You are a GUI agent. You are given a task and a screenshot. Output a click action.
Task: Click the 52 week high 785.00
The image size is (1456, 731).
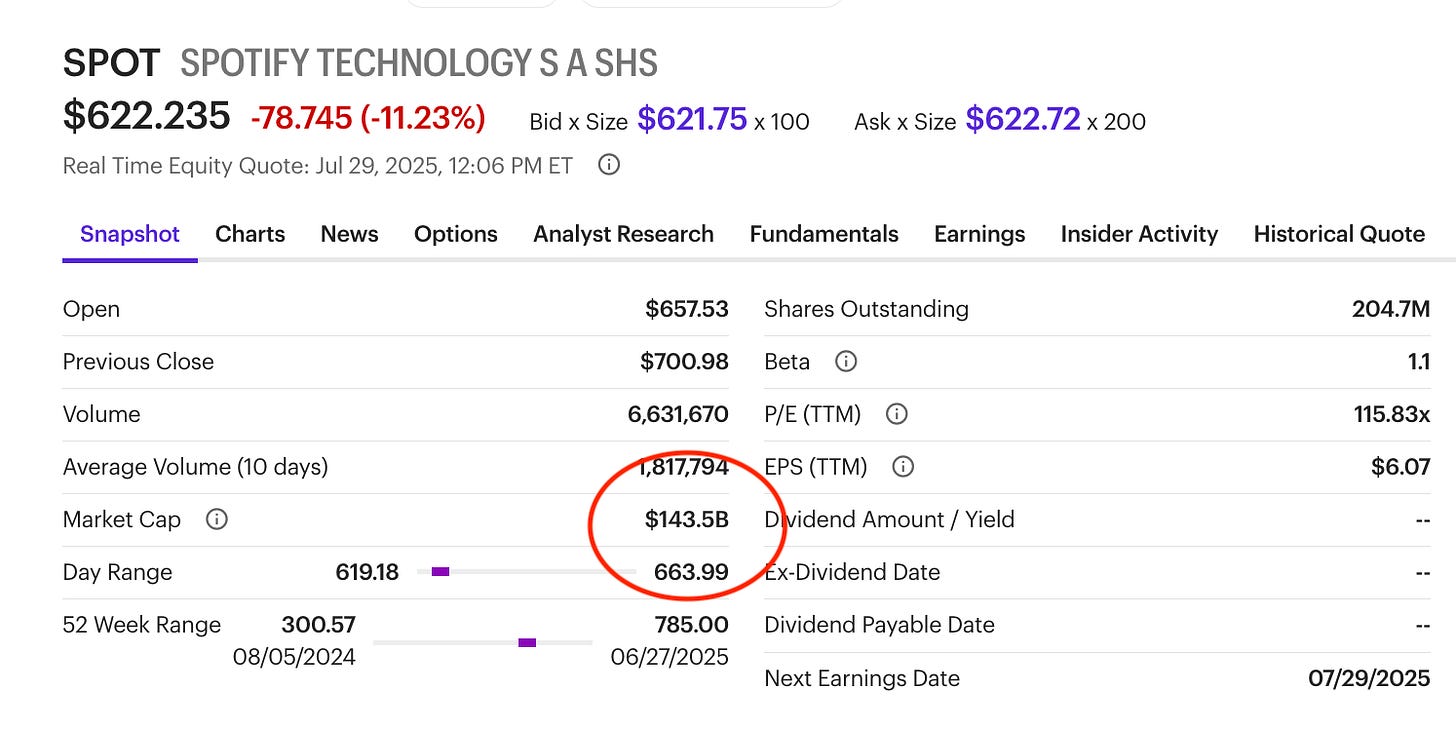[x=691, y=625]
